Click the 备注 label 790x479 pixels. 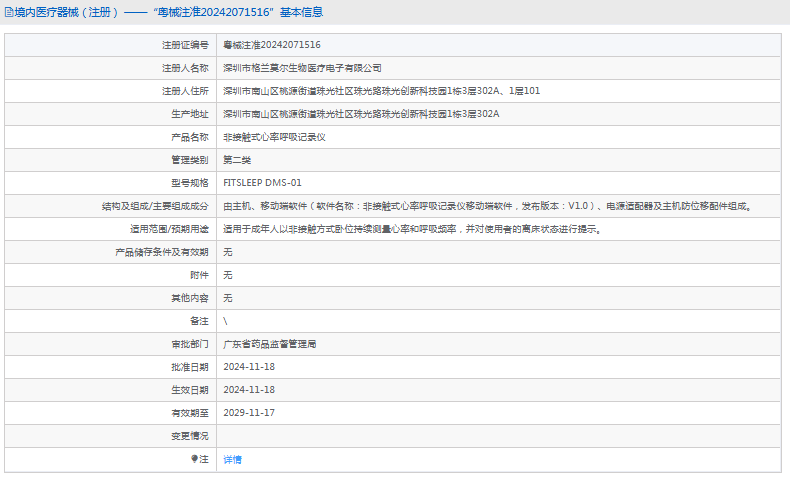point(199,321)
